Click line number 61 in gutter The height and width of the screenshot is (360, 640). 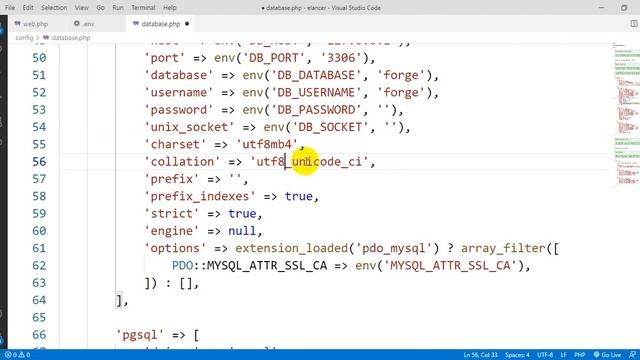39,248
